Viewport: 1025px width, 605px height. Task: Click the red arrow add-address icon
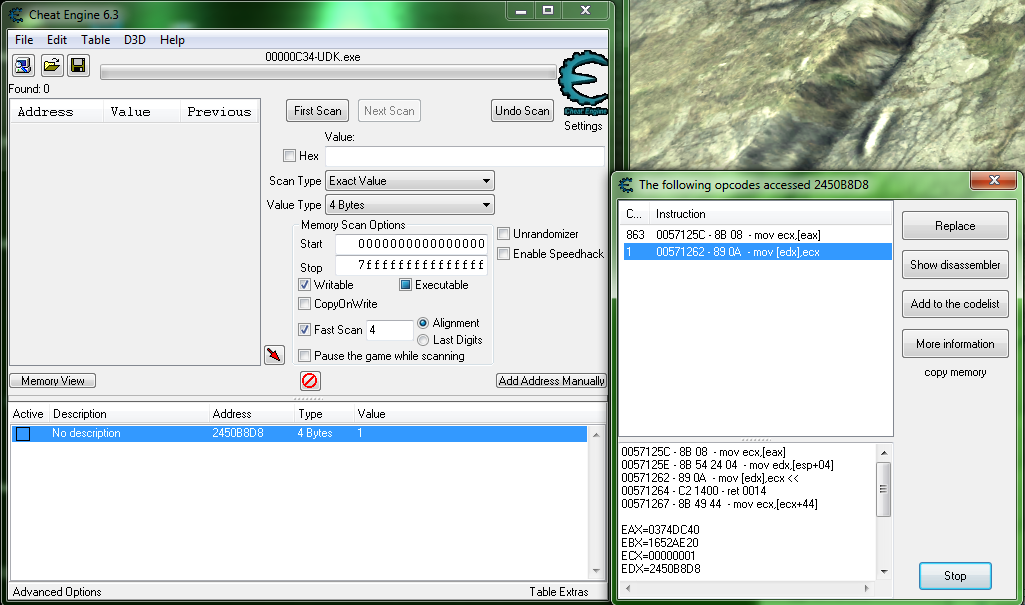point(274,355)
